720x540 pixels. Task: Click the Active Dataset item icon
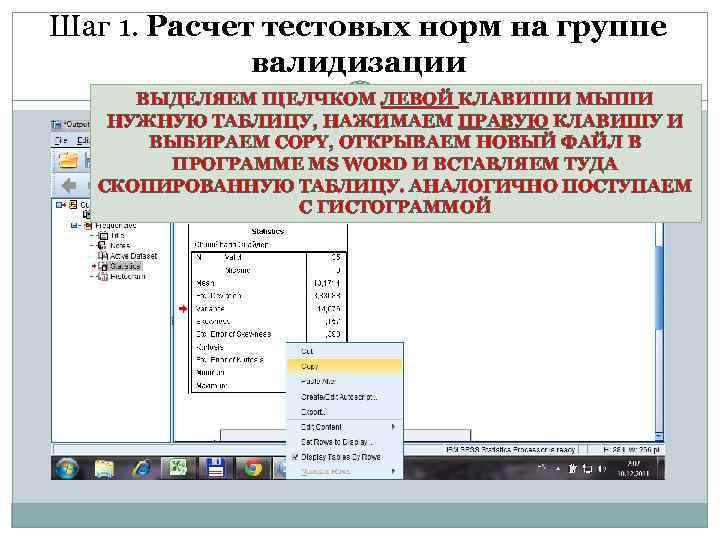coord(103,256)
